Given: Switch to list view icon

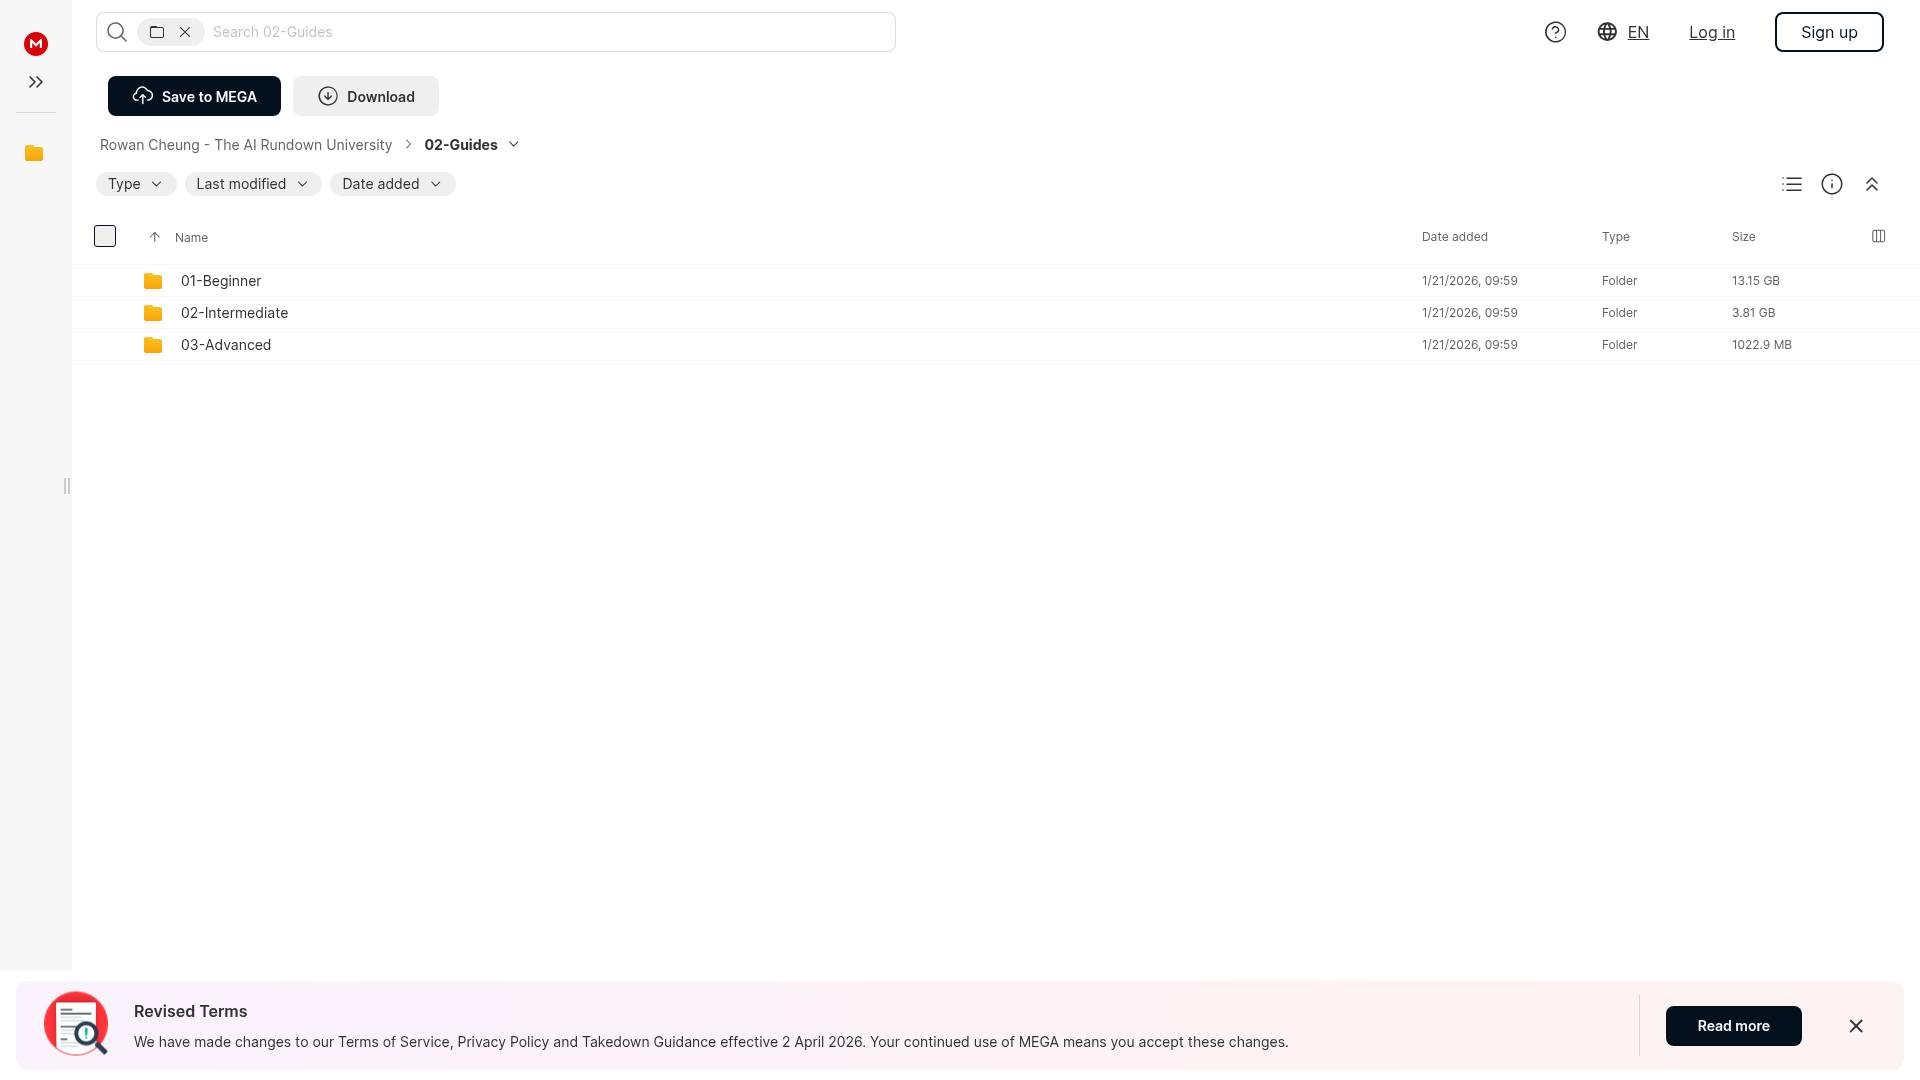Looking at the screenshot, I should (x=1792, y=184).
